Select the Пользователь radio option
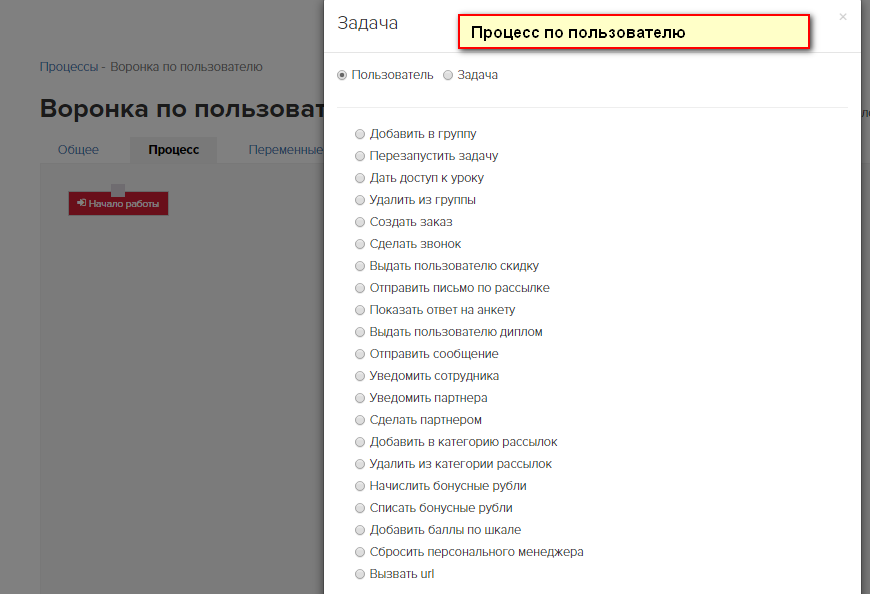The width and height of the screenshot is (870, 594). tap(342, 75)
